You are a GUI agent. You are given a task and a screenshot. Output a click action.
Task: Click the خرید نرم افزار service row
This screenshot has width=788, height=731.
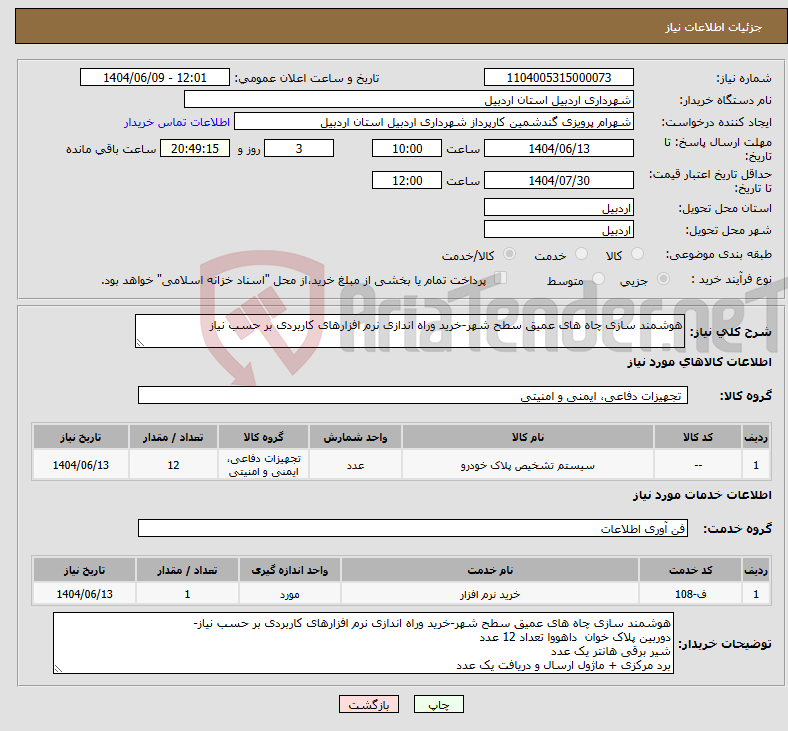[x=401, y=594]
